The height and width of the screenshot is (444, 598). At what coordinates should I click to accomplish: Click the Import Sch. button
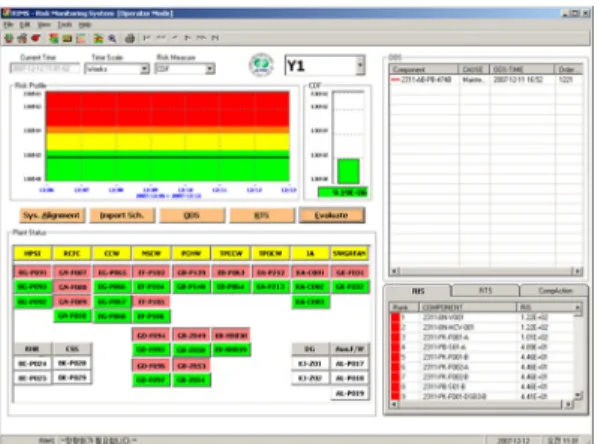(122, 216)
